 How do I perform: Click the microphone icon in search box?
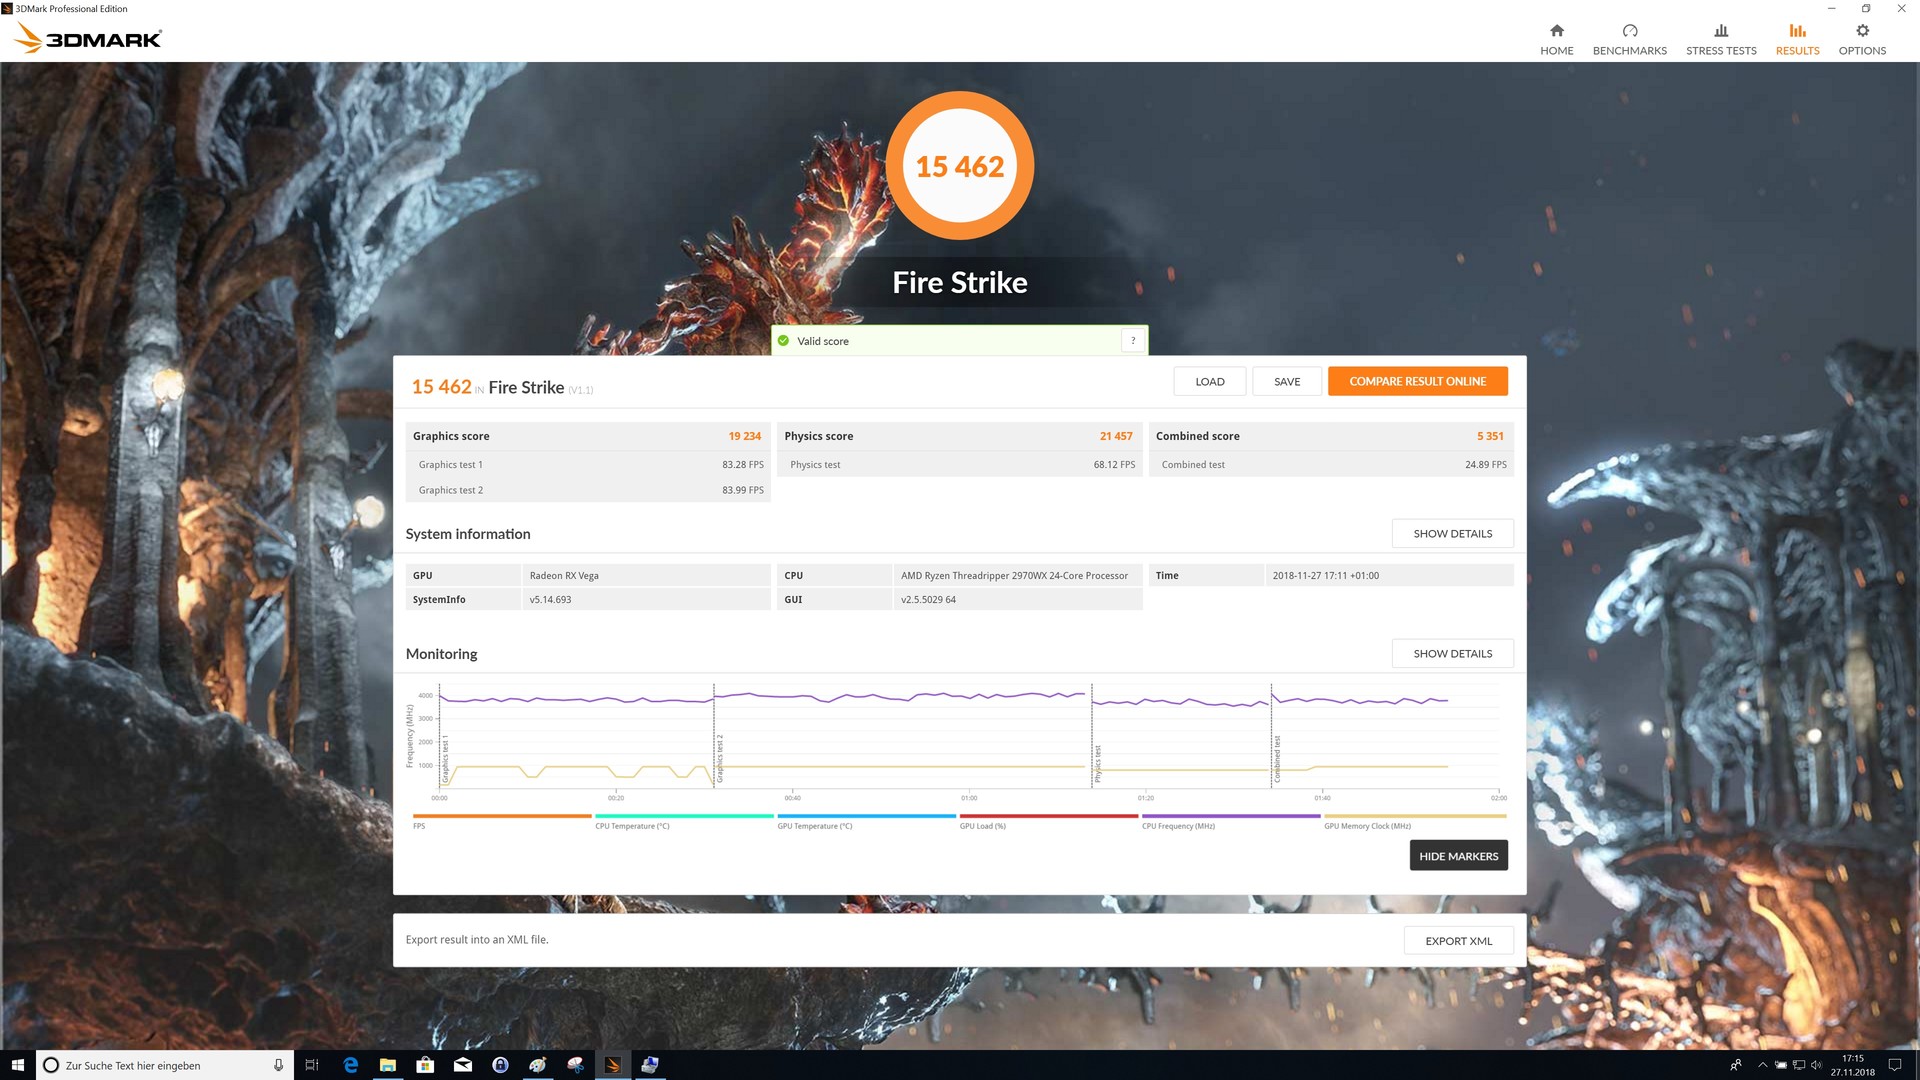[x=278, y=1065]
